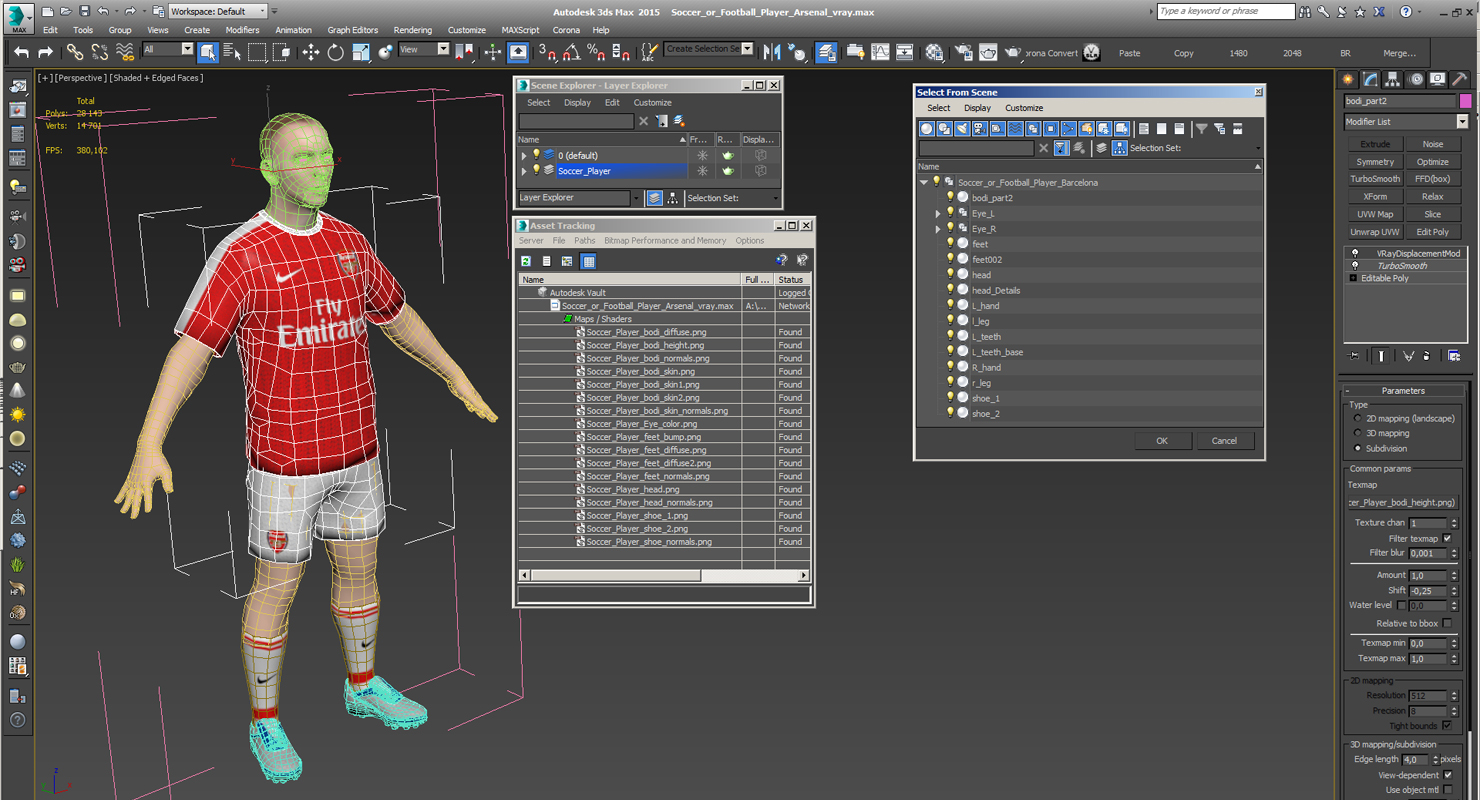Click Cancel in Select From Scene
Screen dimensions: 1480x800
point(1224,441)
